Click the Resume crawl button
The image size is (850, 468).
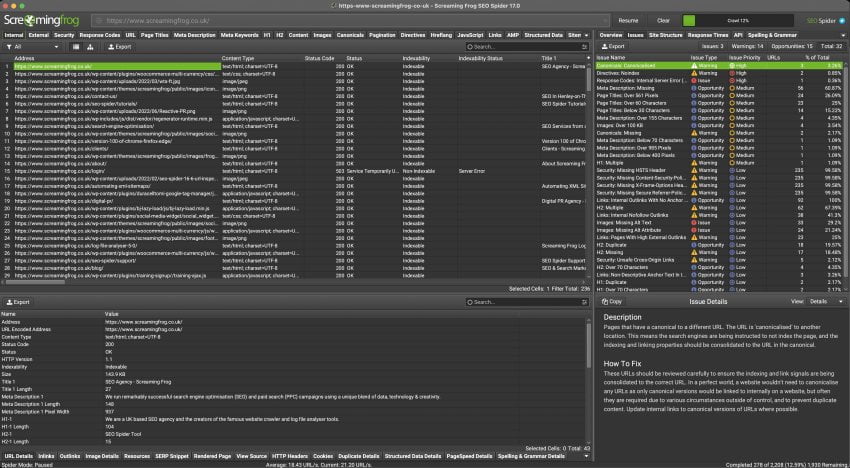click(x=628, y=21)
